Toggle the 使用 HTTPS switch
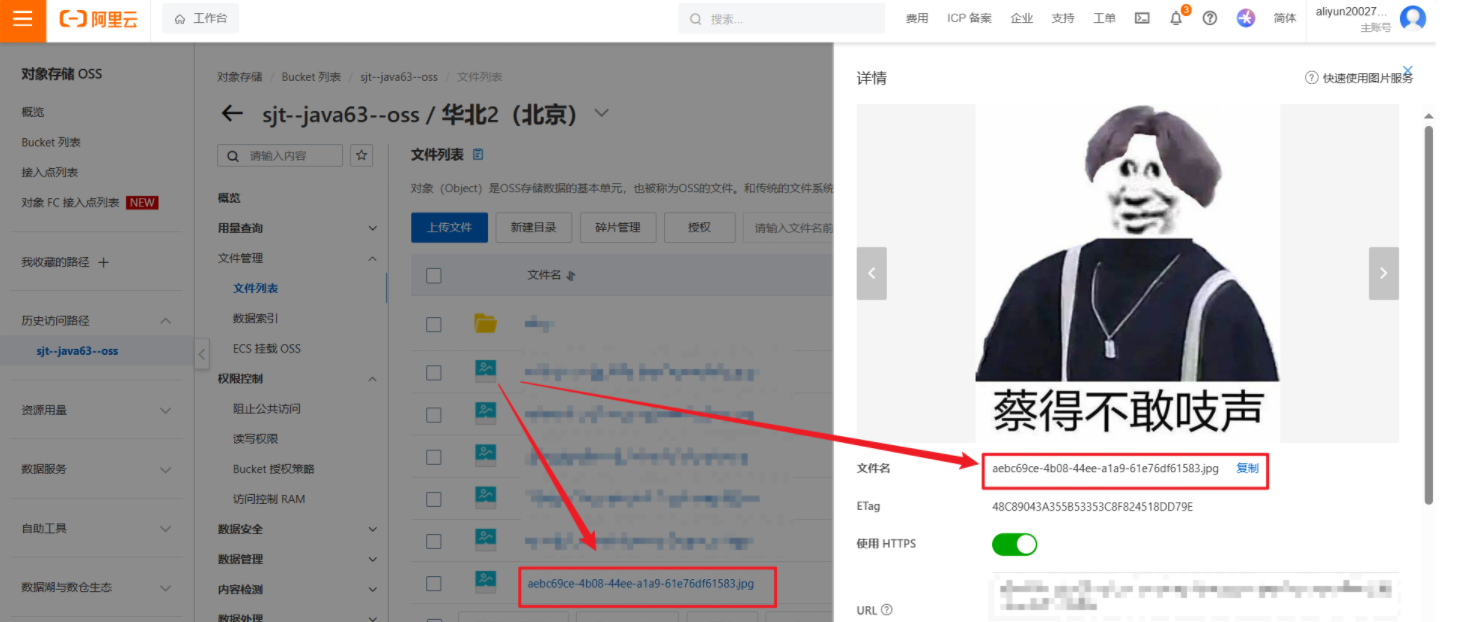1478x622 pixels. click(x=1014, y=544)
